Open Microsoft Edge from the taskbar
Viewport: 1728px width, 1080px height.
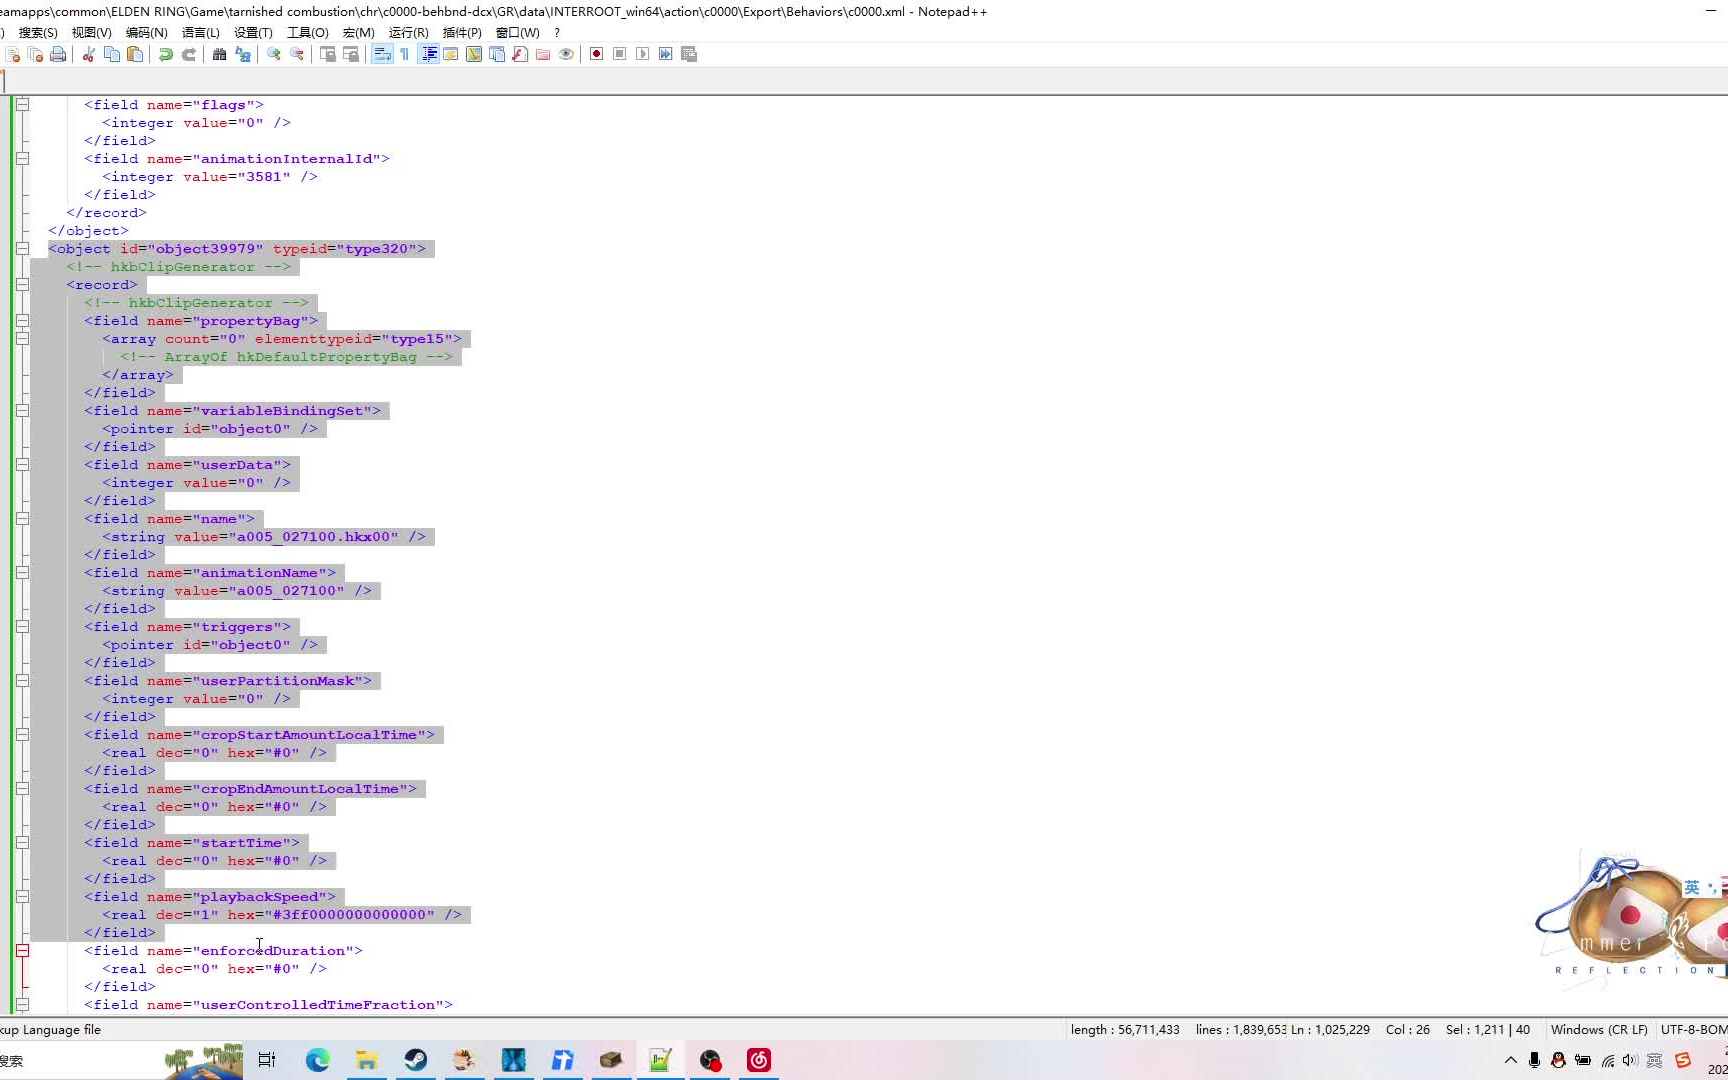(318, 1060)
